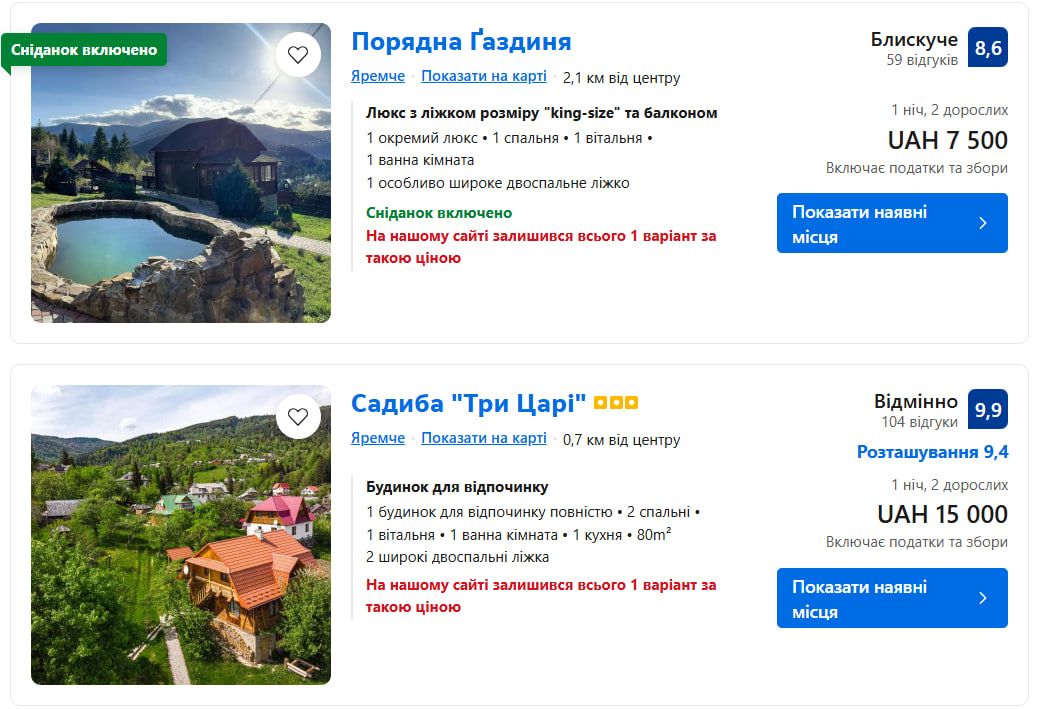The height and width of the screenshot is (709, 1039).
Task: Click the 9,9 rating score badge
Action: point(987,409)
